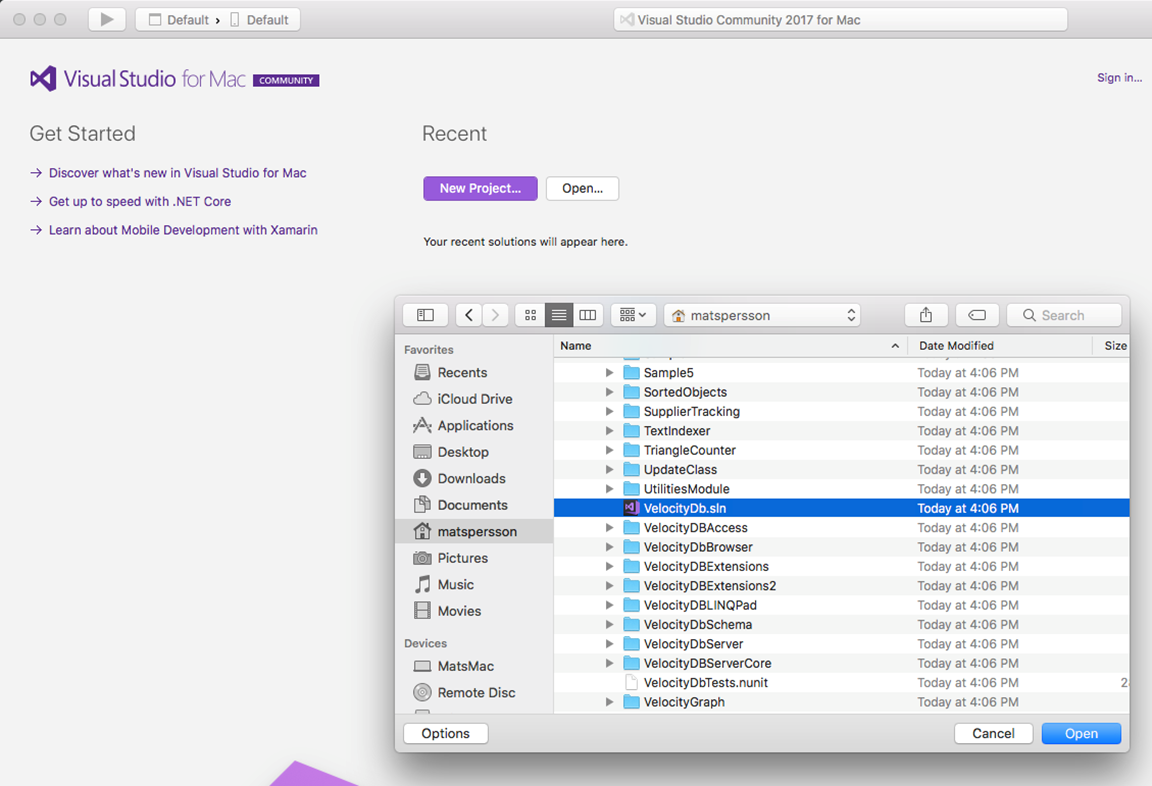Switch file dialog to icon view

(x=530, y=315)
